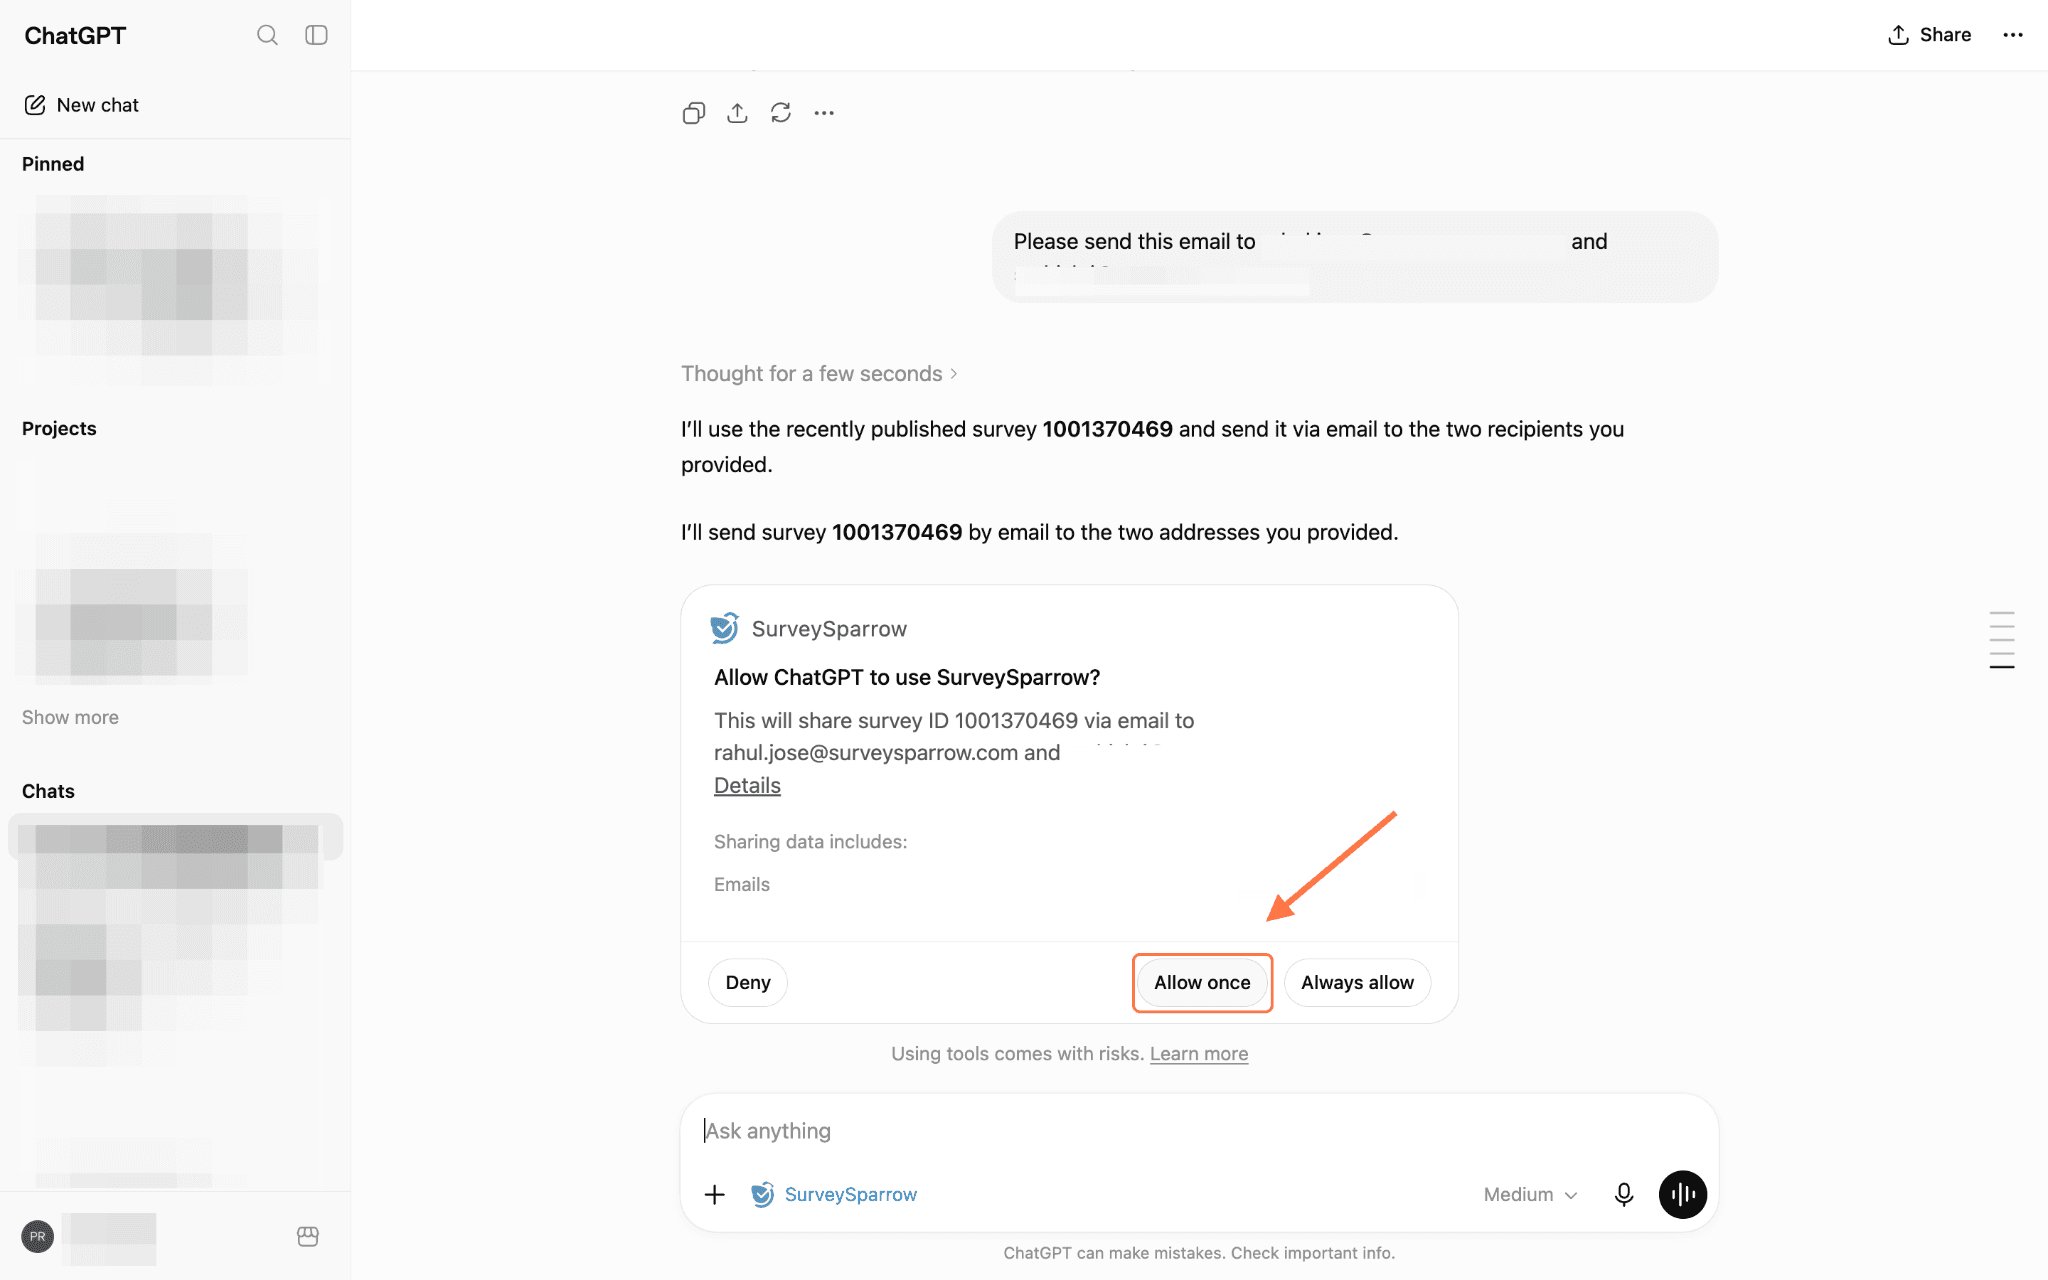
Task: Click the Share button in the header
Action: [x=1929, y=35]
